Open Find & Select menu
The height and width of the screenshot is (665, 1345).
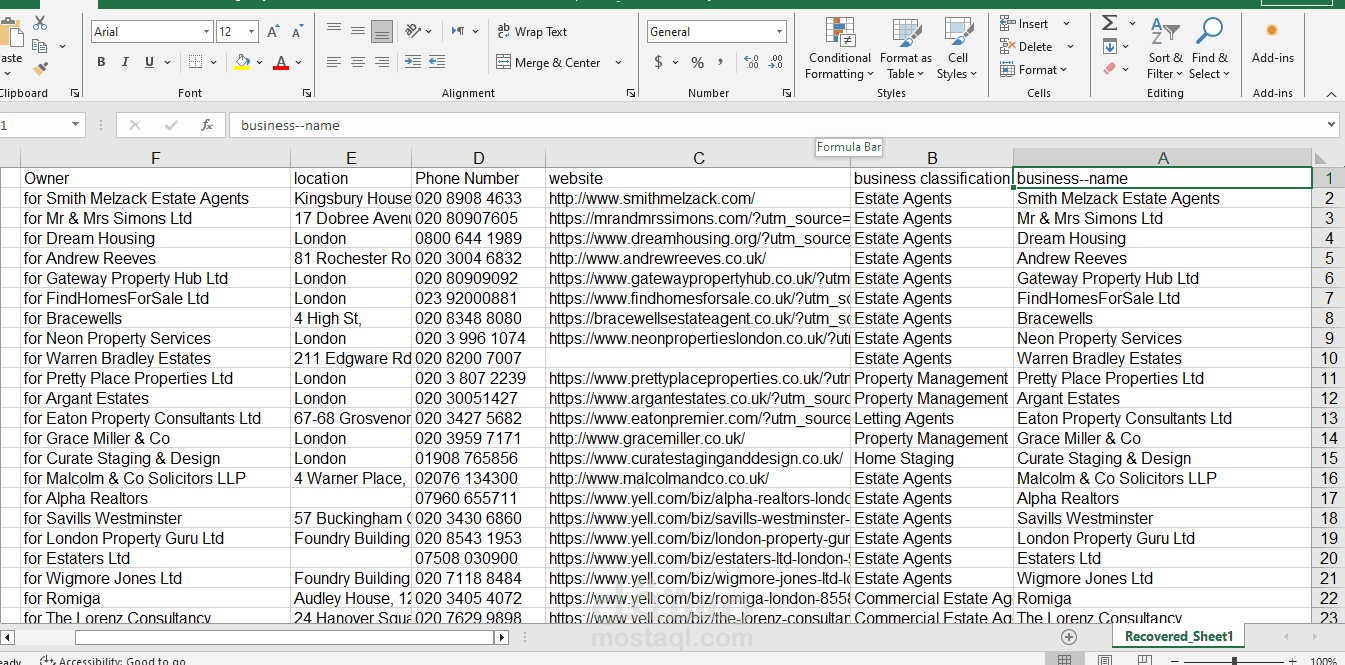1209,48
